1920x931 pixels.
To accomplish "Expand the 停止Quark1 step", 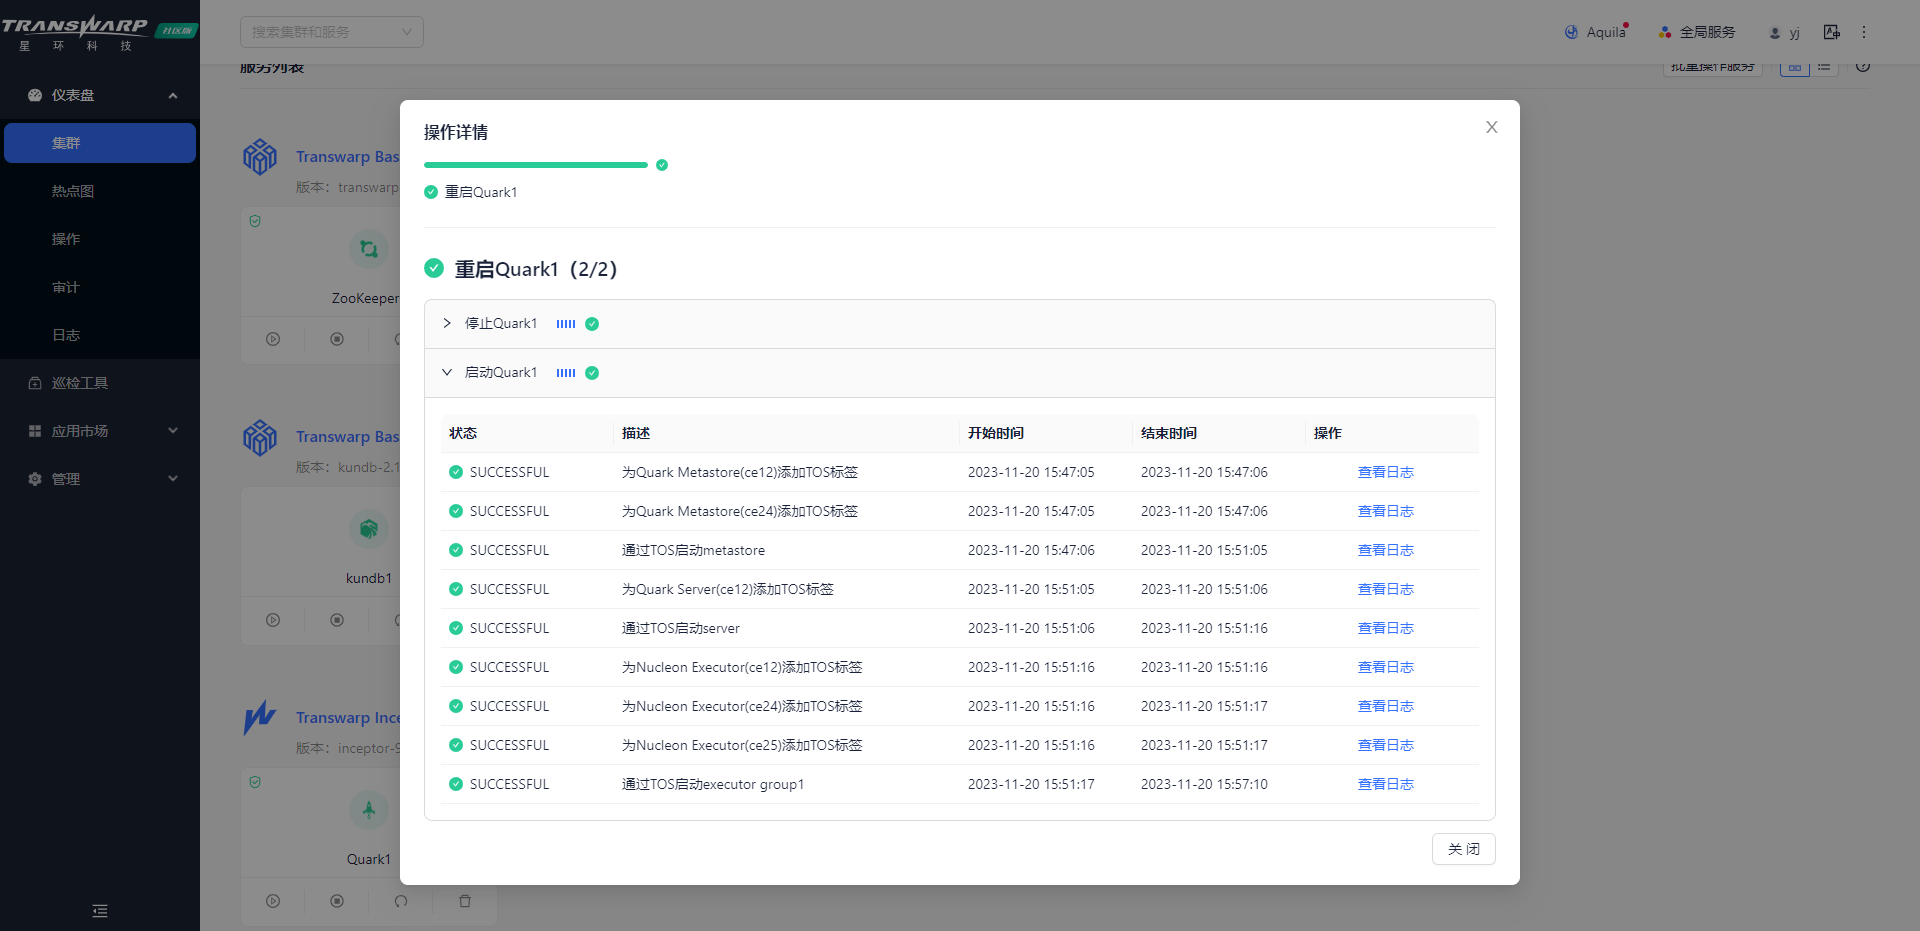I will pyautogui.click(x=447, y=323).
